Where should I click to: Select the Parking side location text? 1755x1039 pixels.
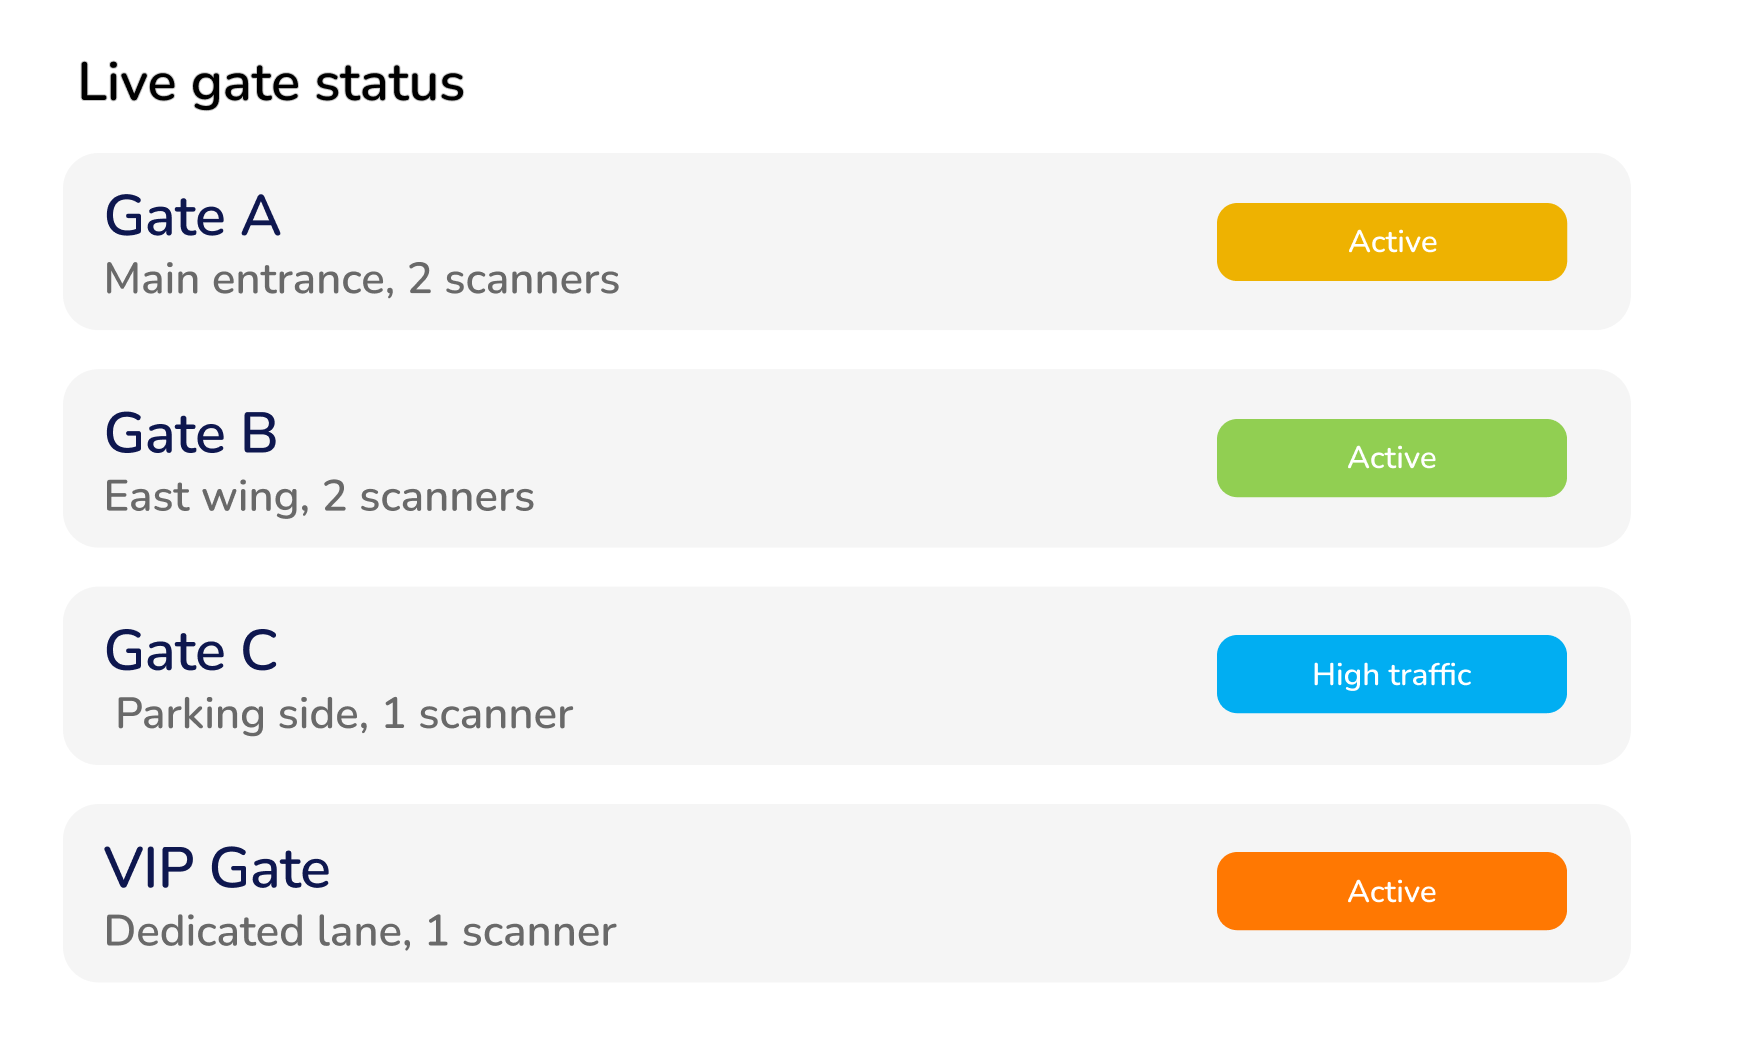tap(241, 714)
